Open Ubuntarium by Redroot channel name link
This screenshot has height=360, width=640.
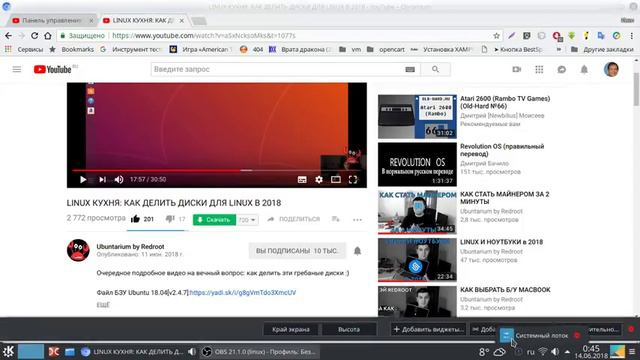tap(130, 247)
